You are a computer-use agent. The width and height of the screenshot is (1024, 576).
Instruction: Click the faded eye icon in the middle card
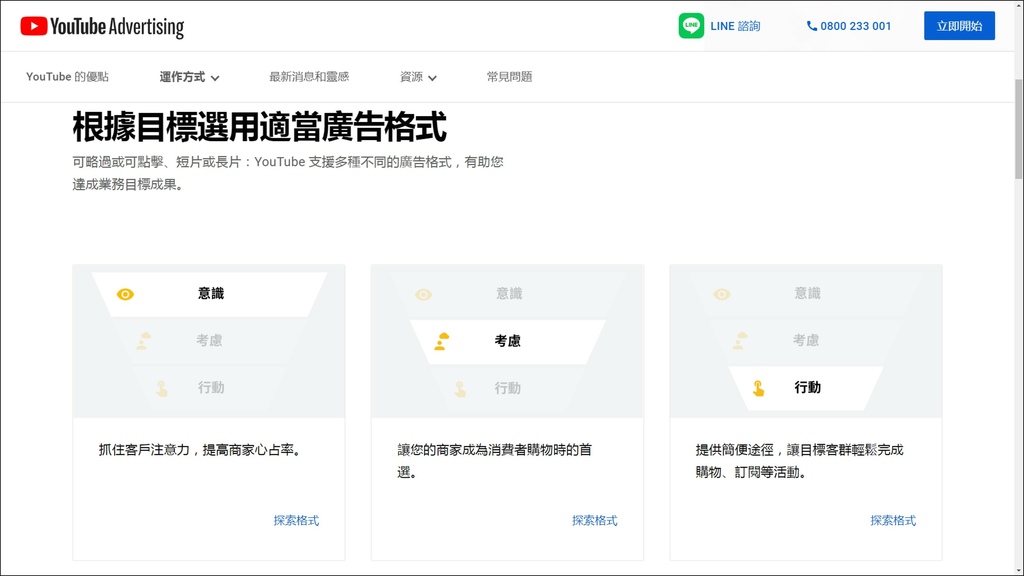click(424, 295)
